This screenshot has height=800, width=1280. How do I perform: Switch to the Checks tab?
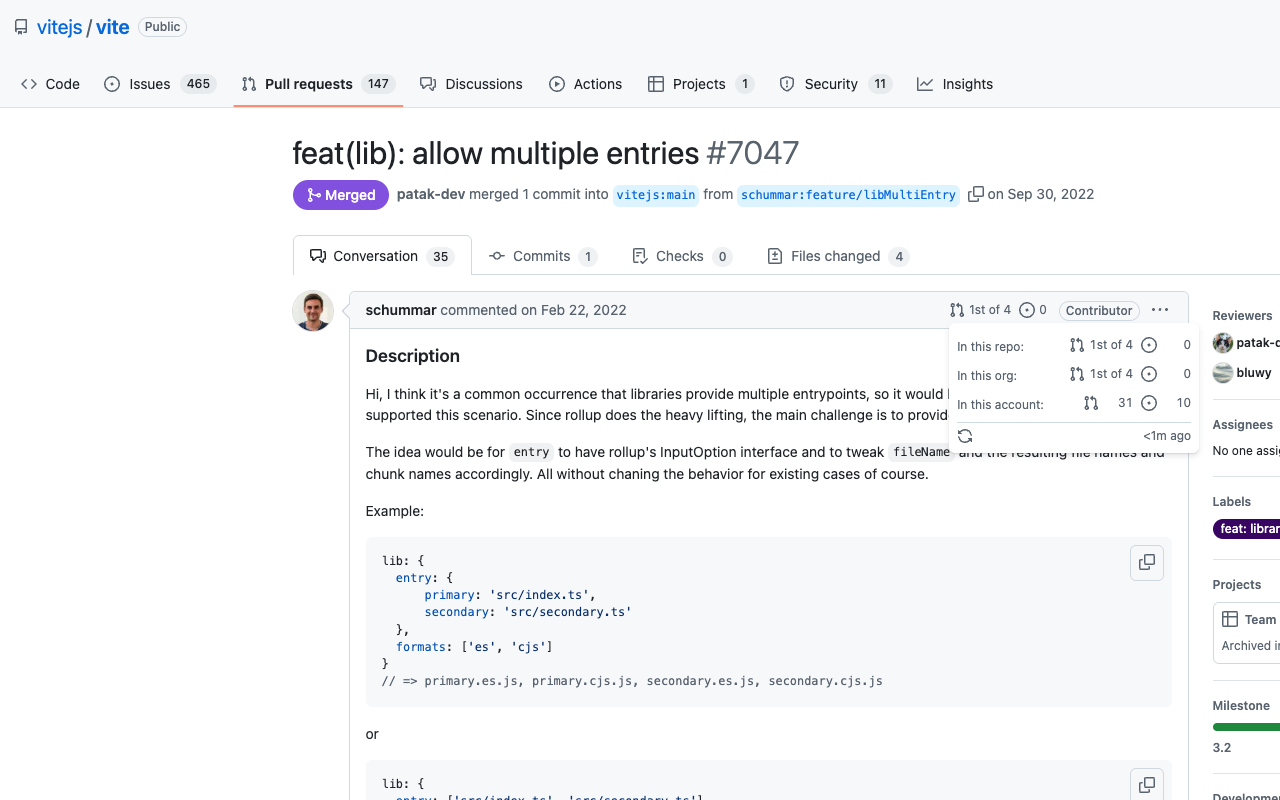click(680, 256)
